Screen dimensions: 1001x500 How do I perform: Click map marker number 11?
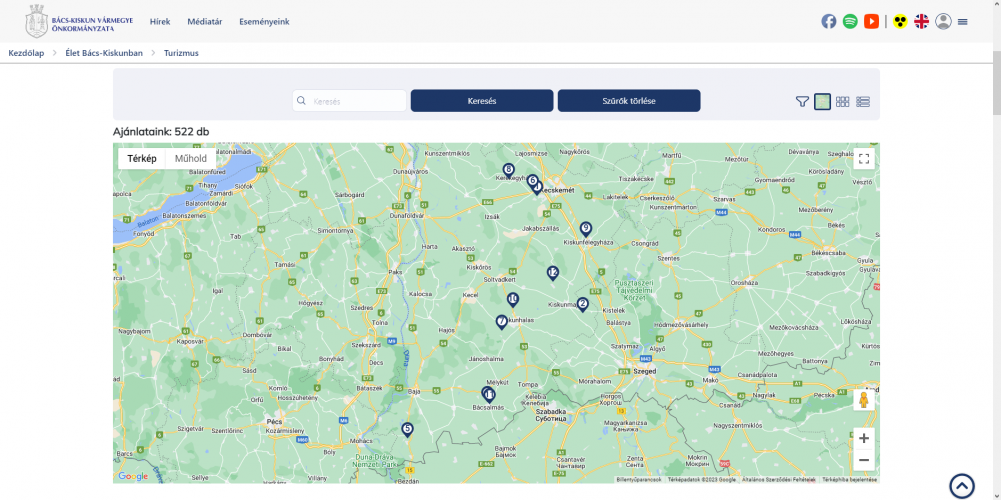click(490, 394)
